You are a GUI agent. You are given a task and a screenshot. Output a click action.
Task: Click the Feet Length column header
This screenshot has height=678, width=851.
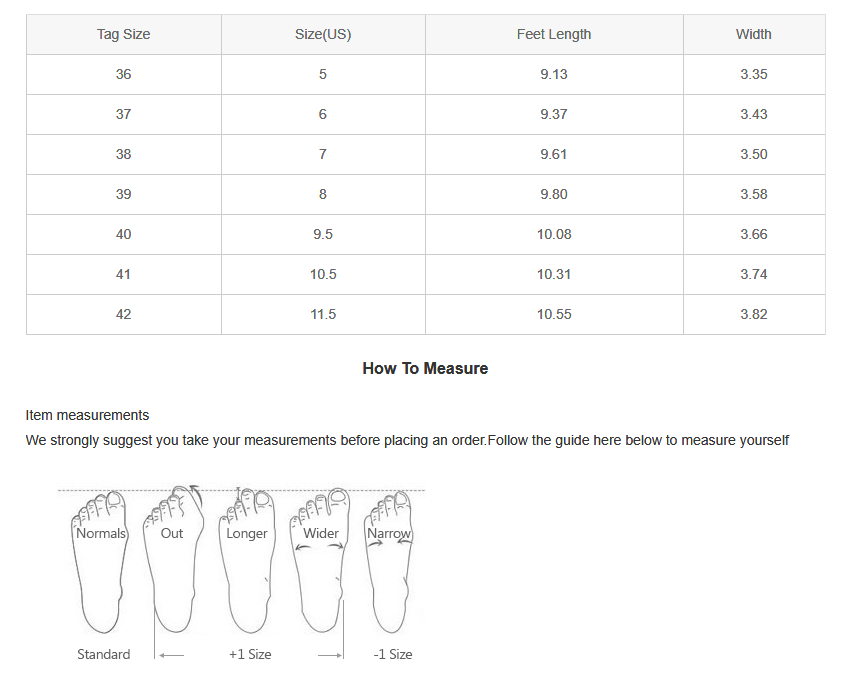[554, 34]
